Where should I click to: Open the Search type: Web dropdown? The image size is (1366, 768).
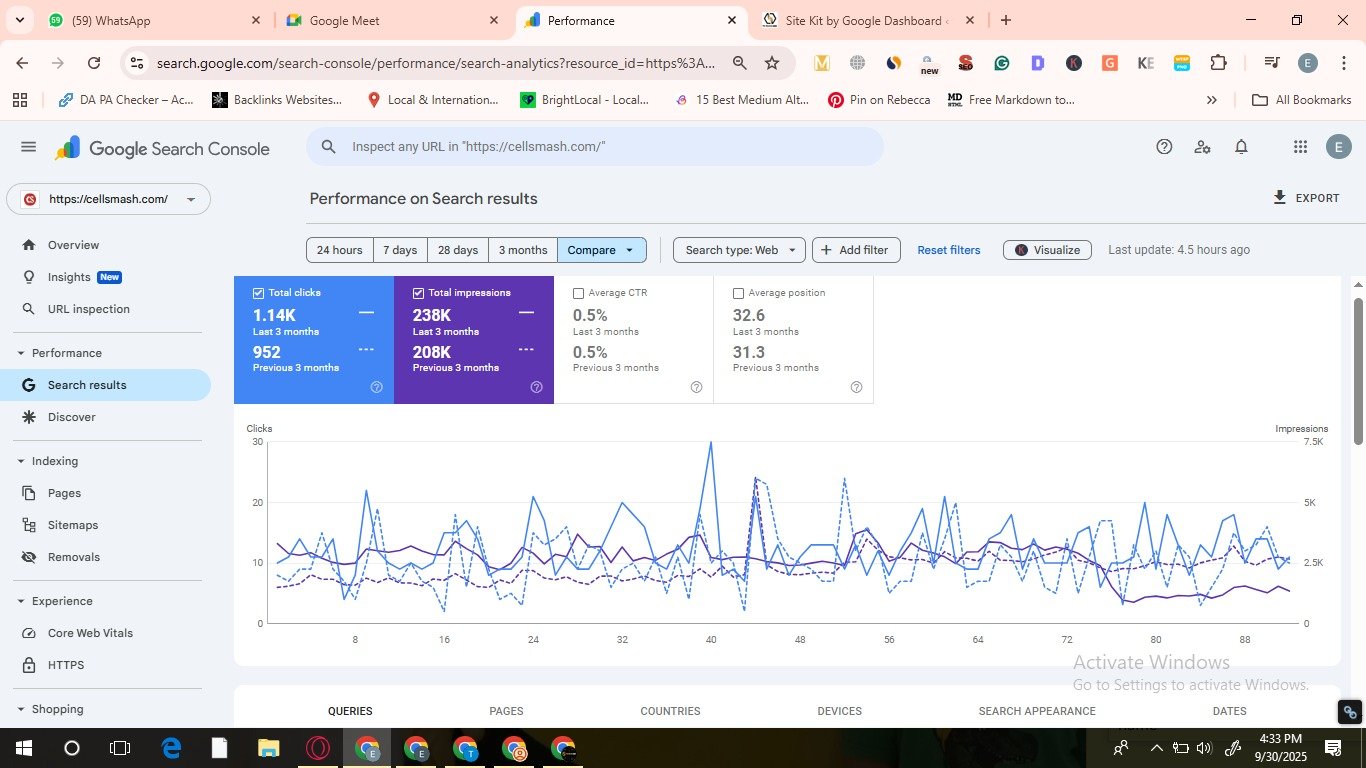[x=739, y=250]
